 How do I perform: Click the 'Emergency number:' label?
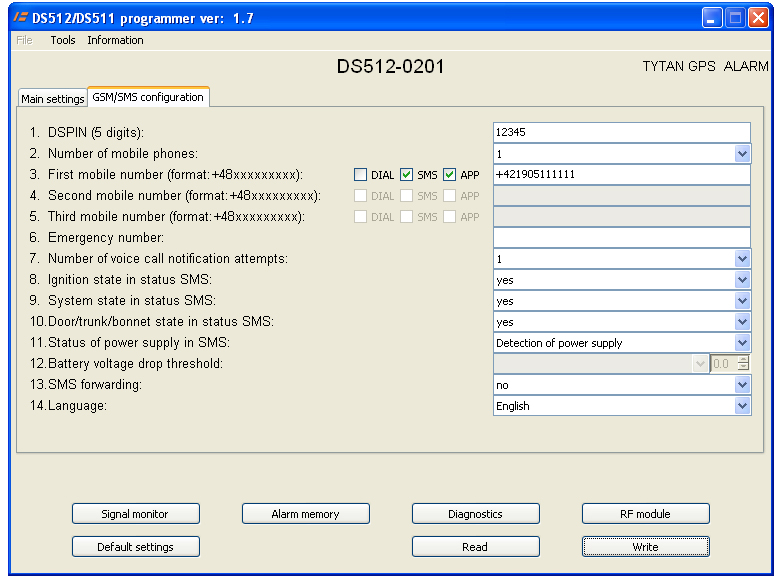click(x=106, y=238)
